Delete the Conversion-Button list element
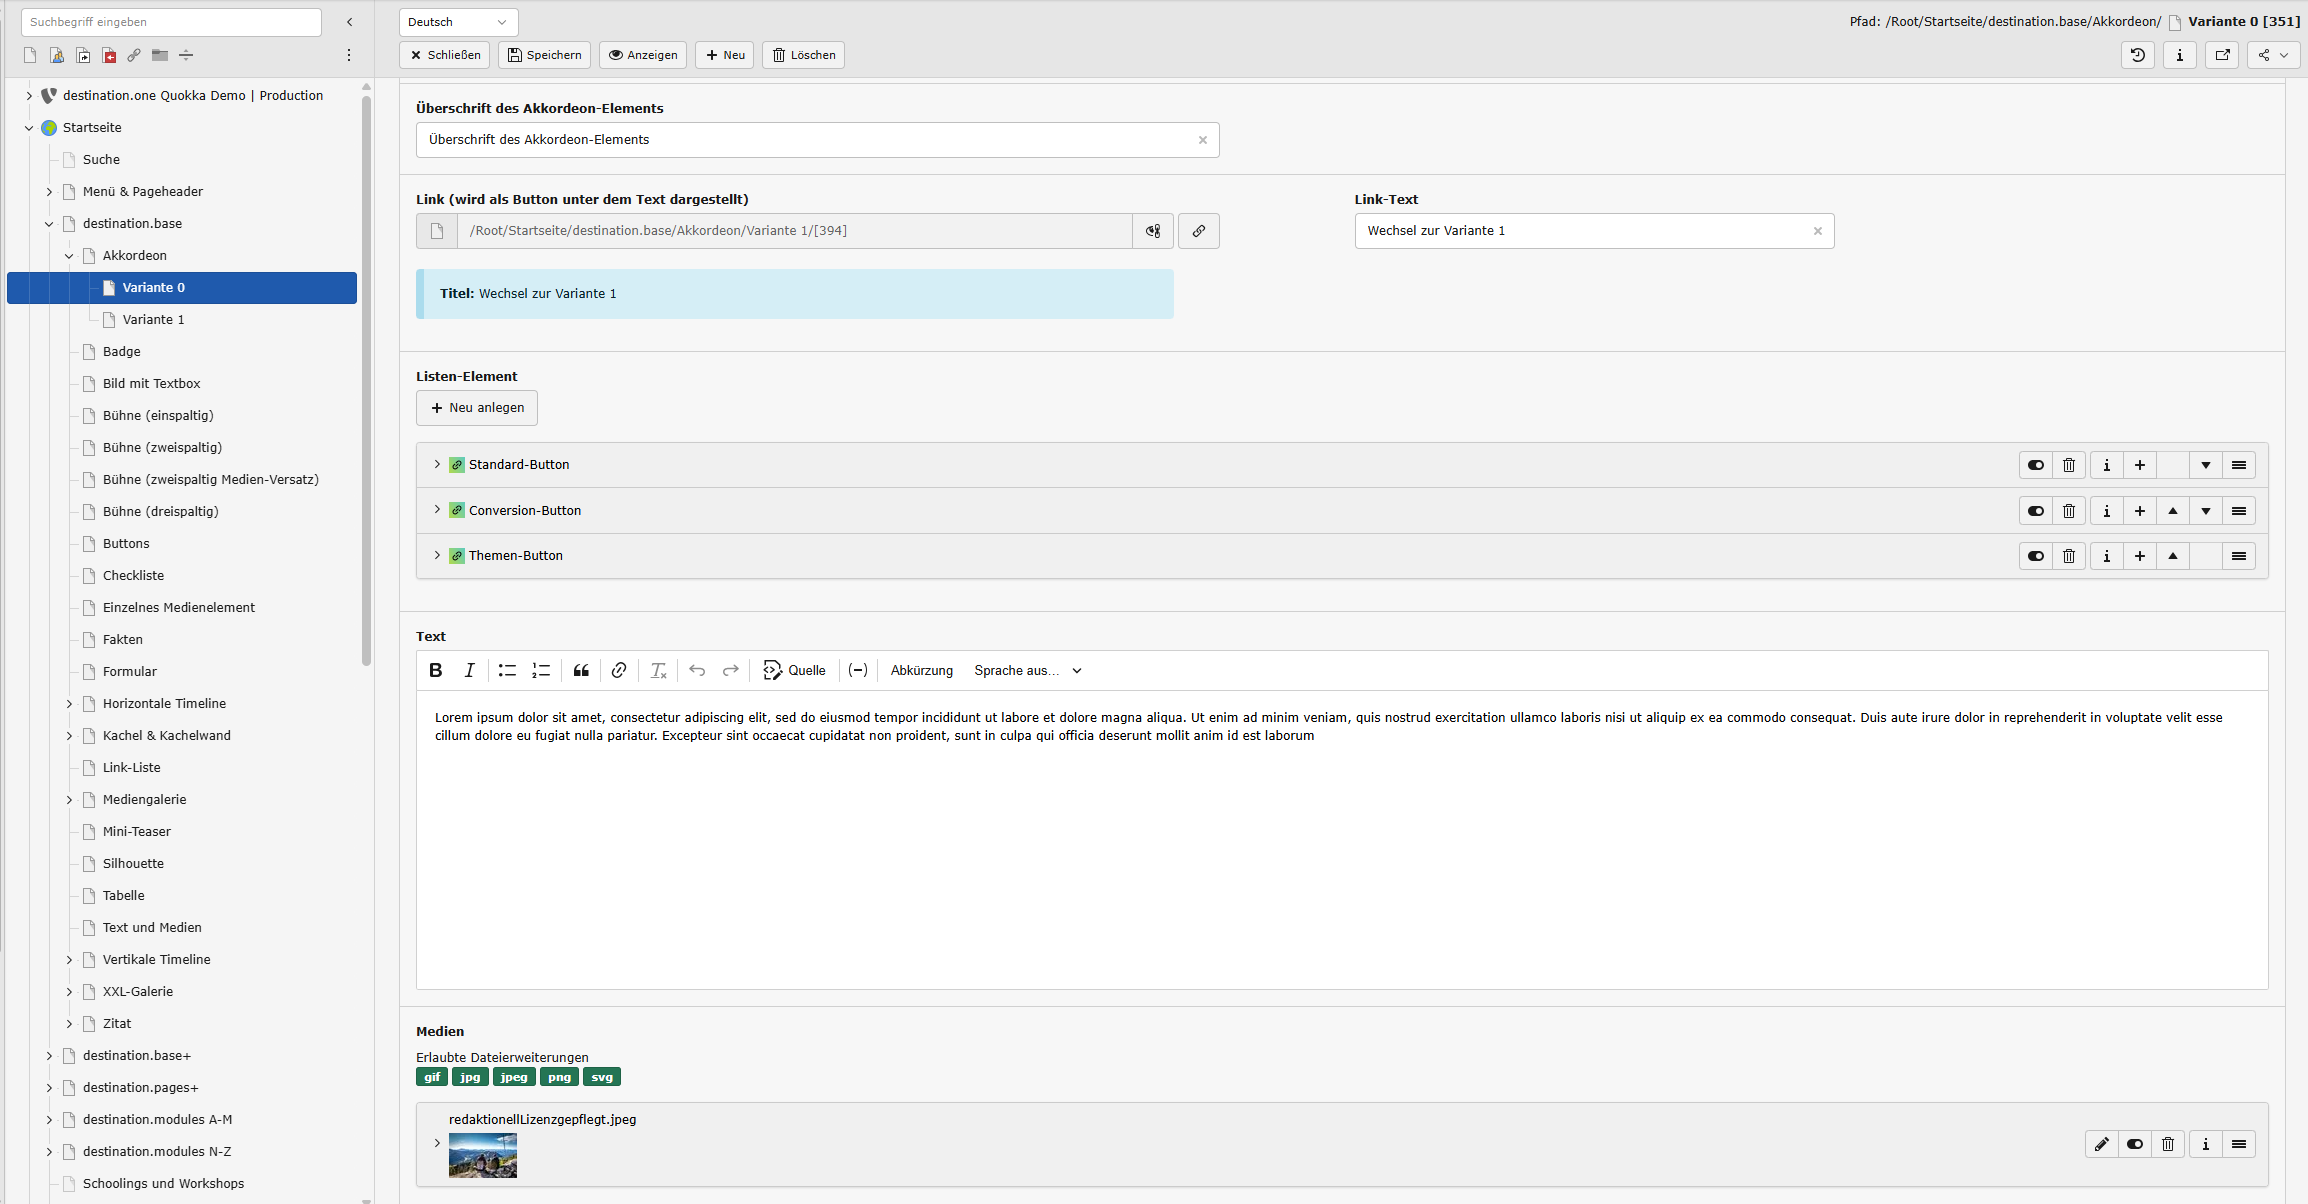 click(x=2069, y=511)
